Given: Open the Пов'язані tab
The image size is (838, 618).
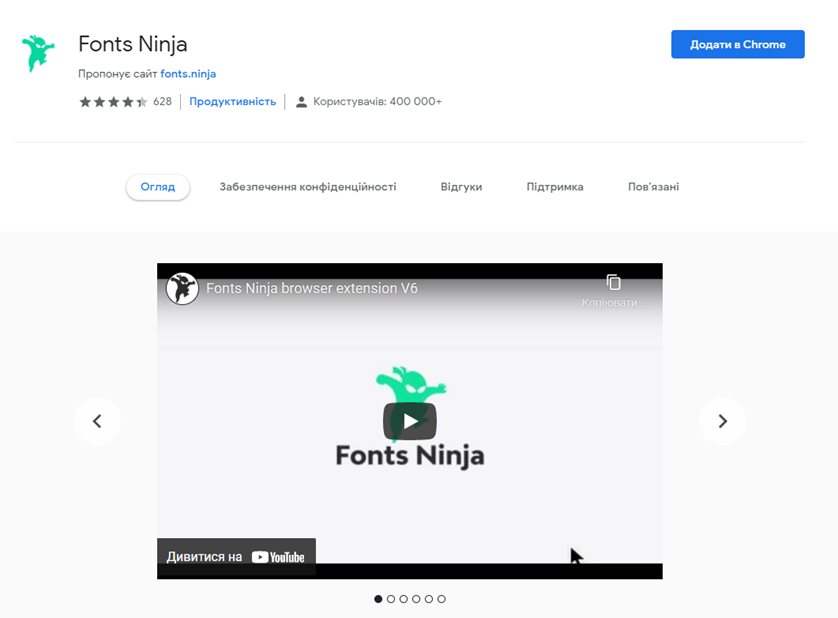Looking at the screenshot, I should (x=653, y=187).
